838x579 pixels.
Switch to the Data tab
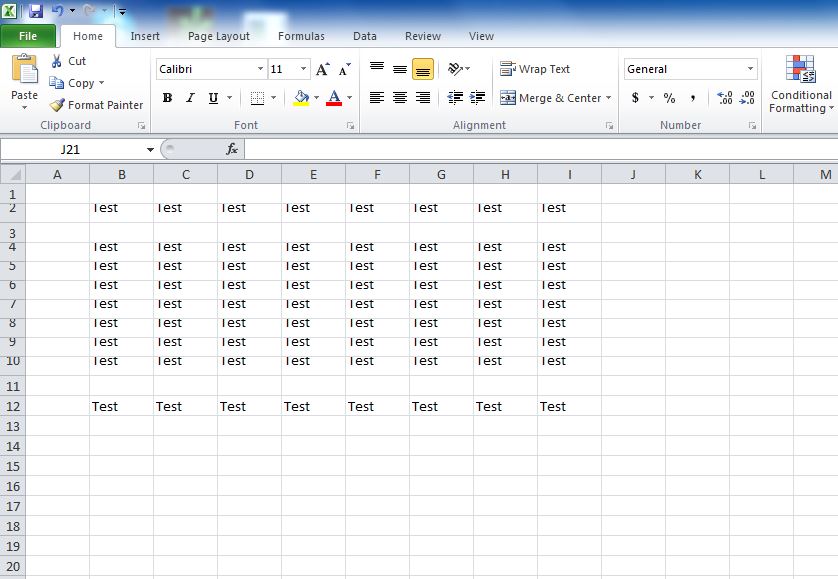364,36
